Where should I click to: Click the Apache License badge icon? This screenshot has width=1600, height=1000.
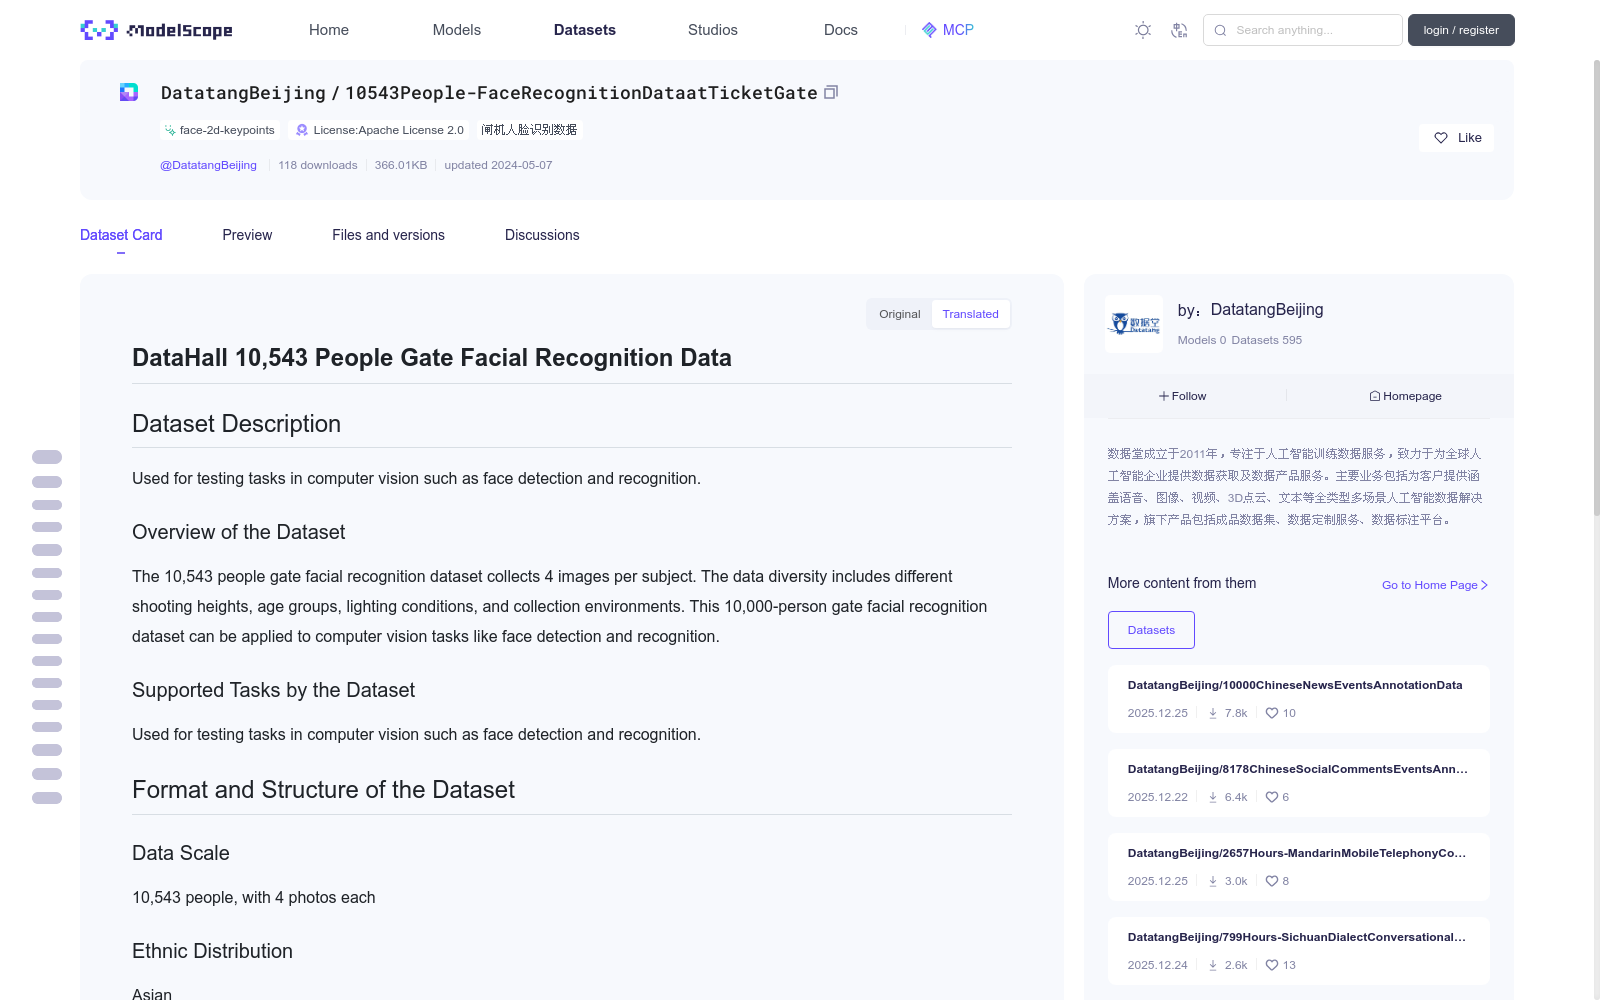[302, 130]
